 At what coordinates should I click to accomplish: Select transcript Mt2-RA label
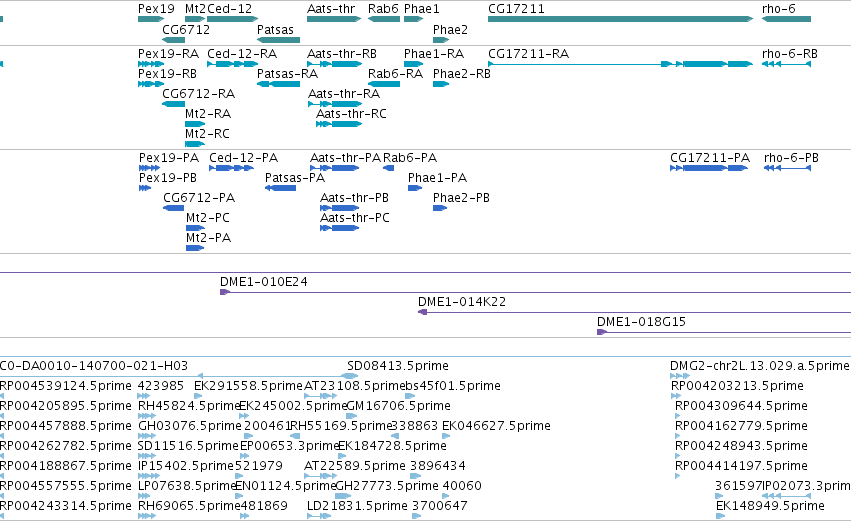pos(208,114)
